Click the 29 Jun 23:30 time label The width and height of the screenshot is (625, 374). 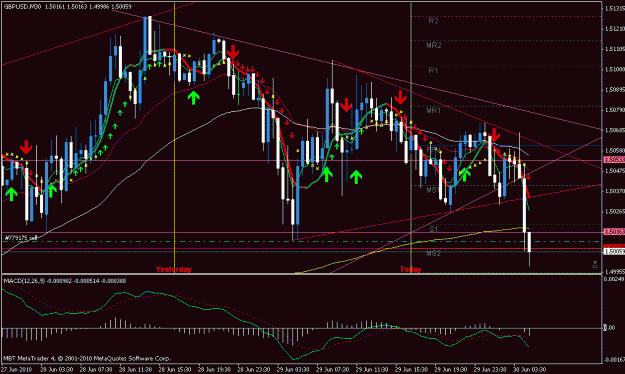pos(490,370)
